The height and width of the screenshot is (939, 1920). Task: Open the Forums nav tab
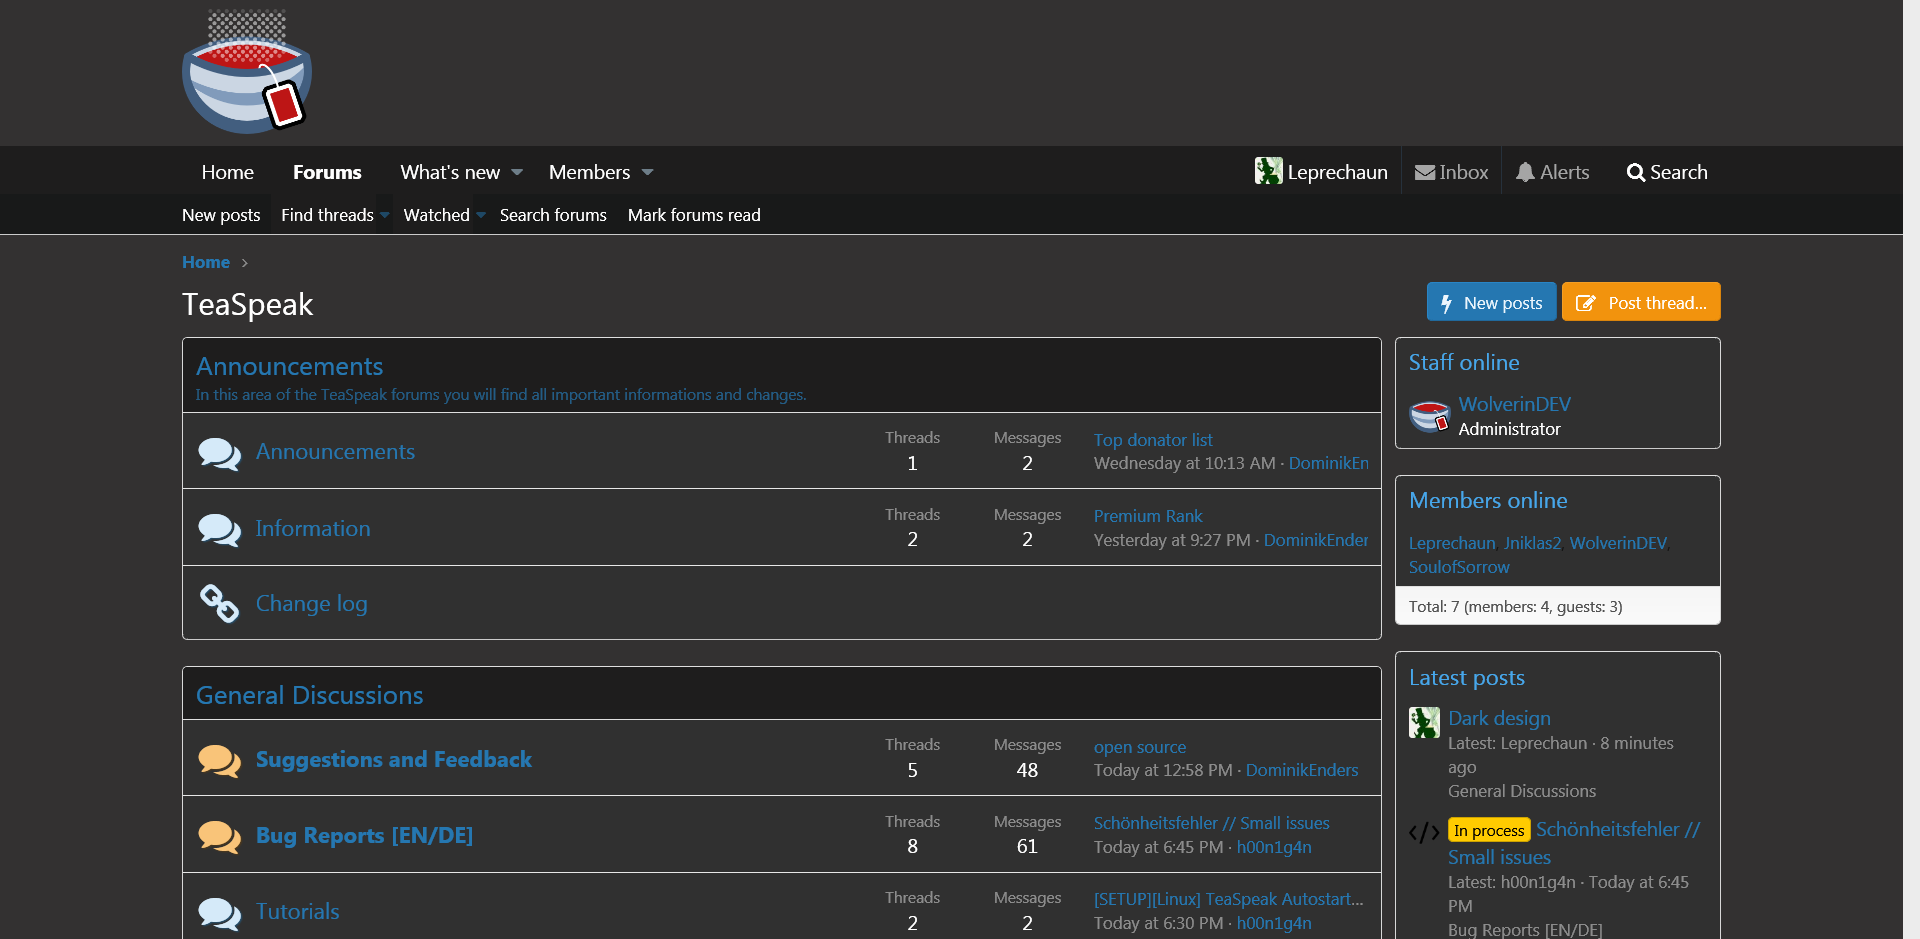click(x=327, y=172)
